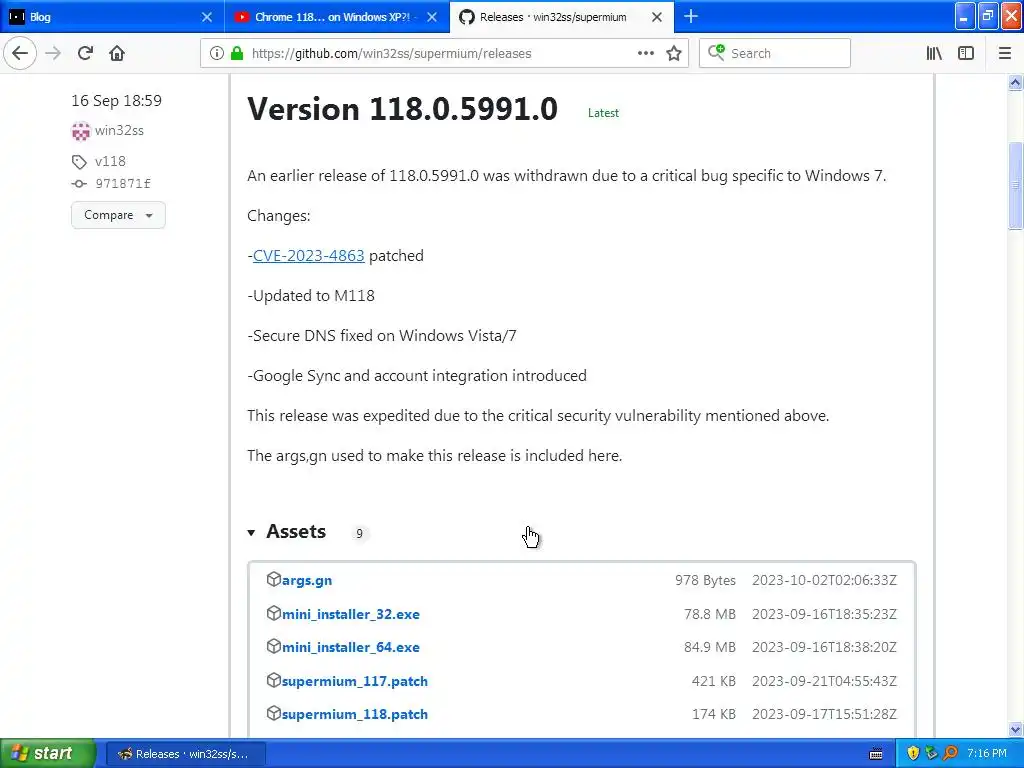Download supermium_117.patch

pos(355,681)
